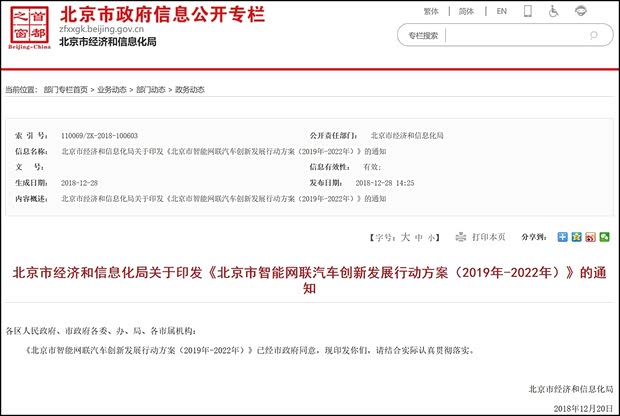This screenshot has height=416, width=620.
Task: Click zfxxgk.beijing.gov.cn URL text
Action: (102, 29)
